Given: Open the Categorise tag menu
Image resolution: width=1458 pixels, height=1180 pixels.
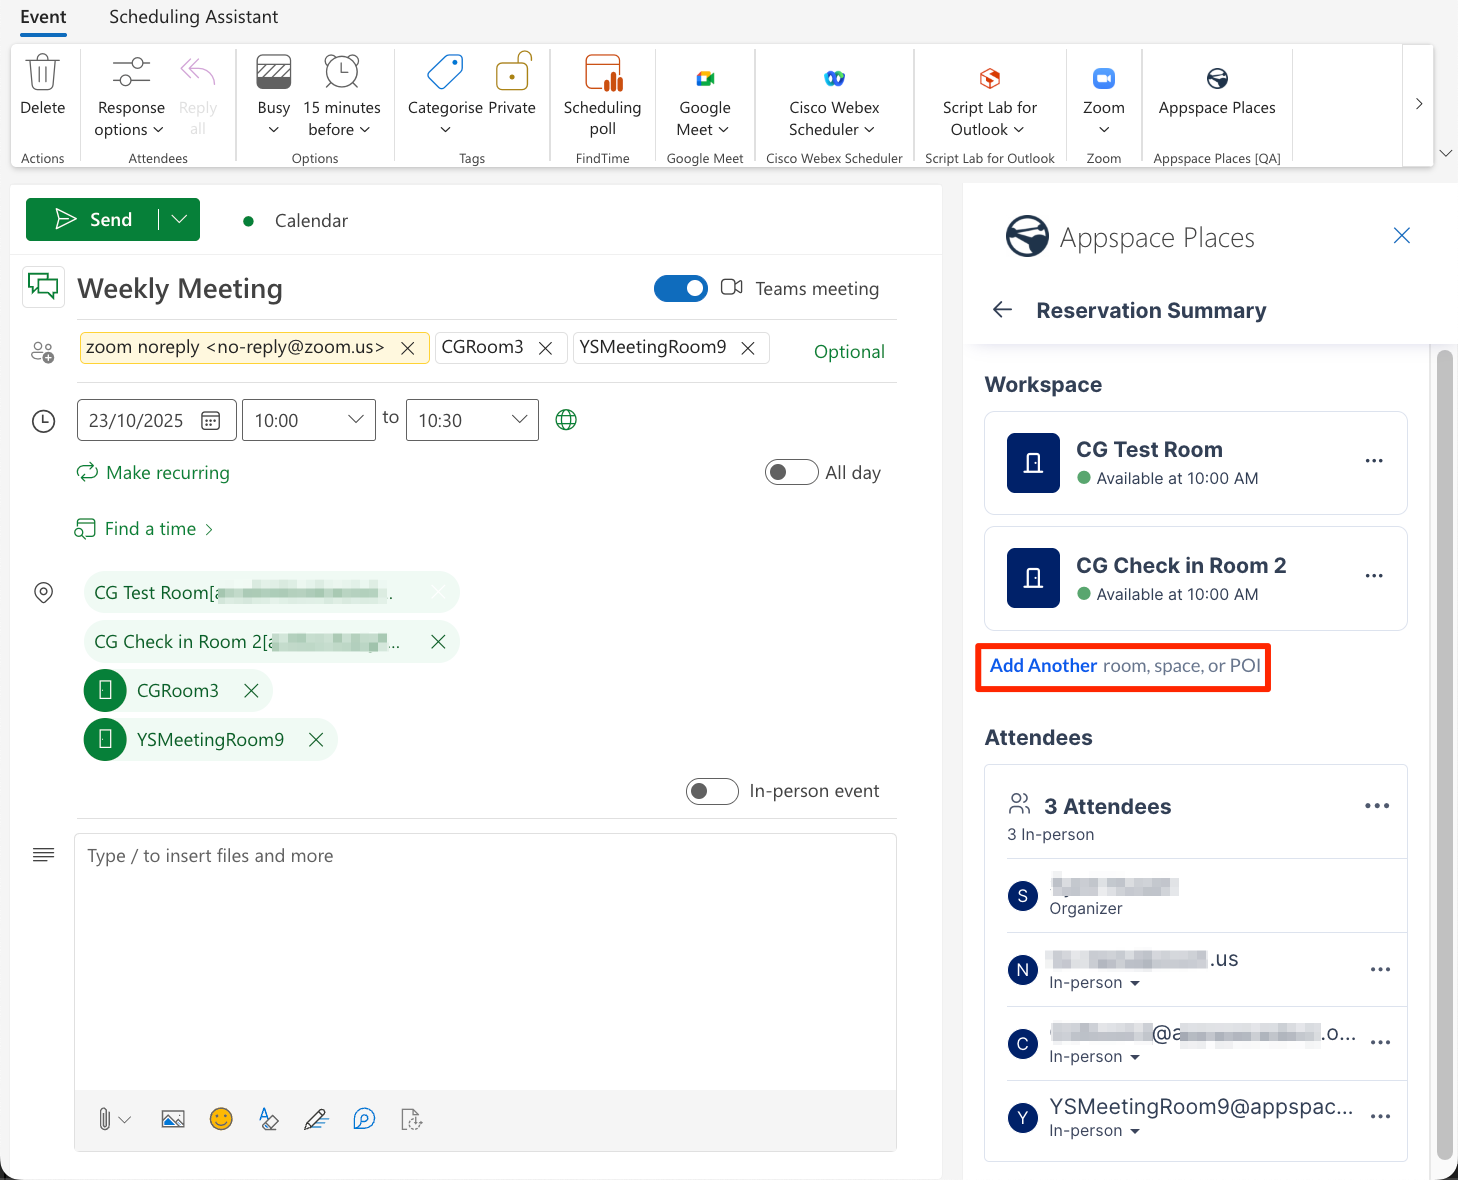Looking at the screenshot, I should [x=445, y=97].
